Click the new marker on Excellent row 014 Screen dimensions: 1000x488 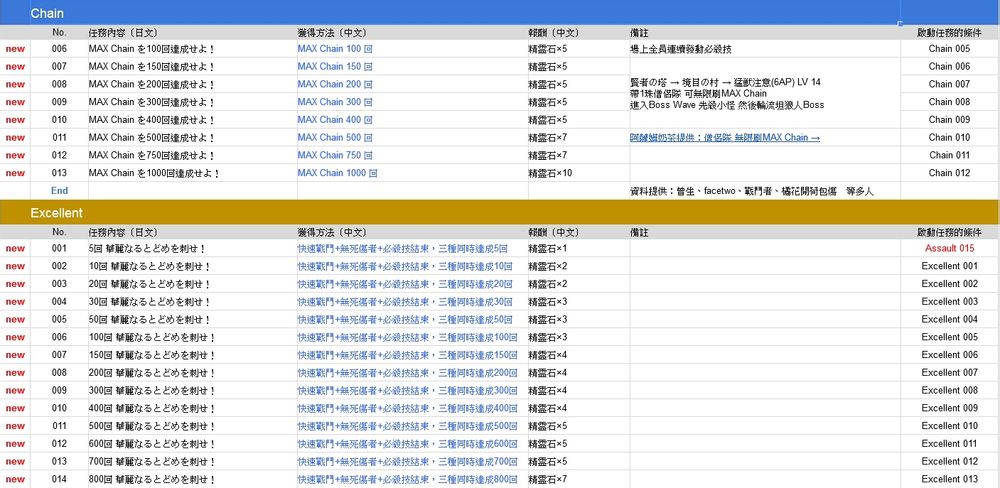pos(15,479)
